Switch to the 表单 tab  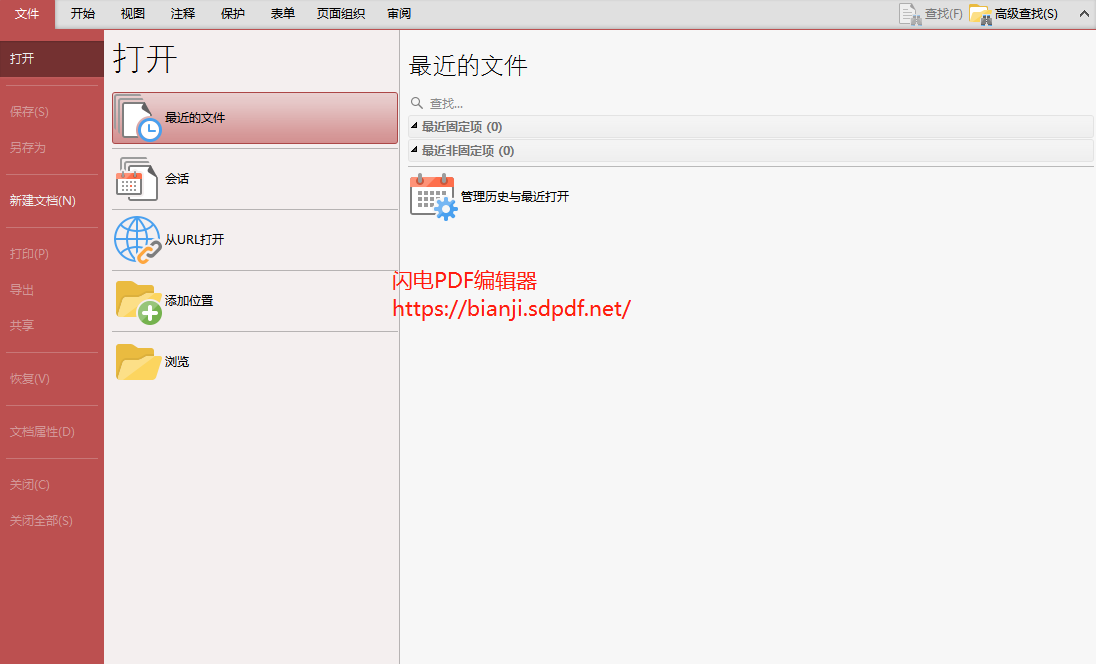click(x=282, y=13)
